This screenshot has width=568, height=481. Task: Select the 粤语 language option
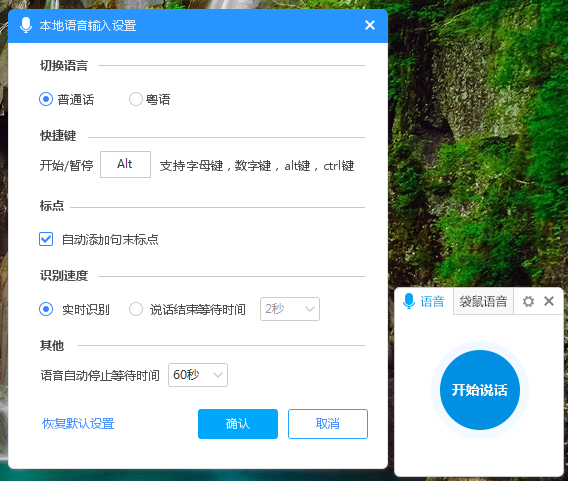tap(136, 99)
